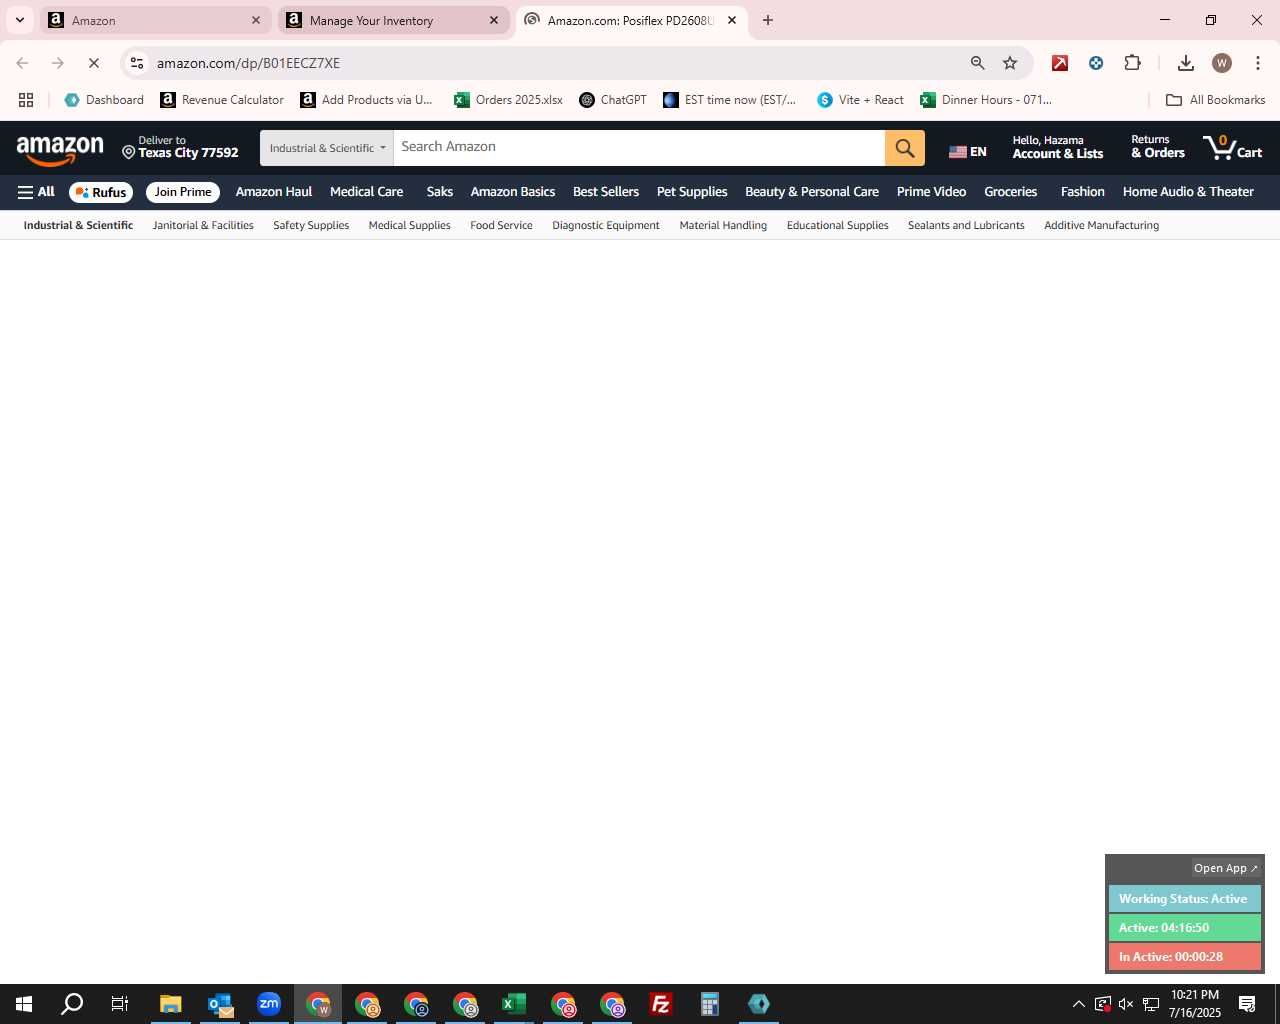Click Join Prime button
Viewport: 1280px width, 1024px height.
click(x=183, y=192)
